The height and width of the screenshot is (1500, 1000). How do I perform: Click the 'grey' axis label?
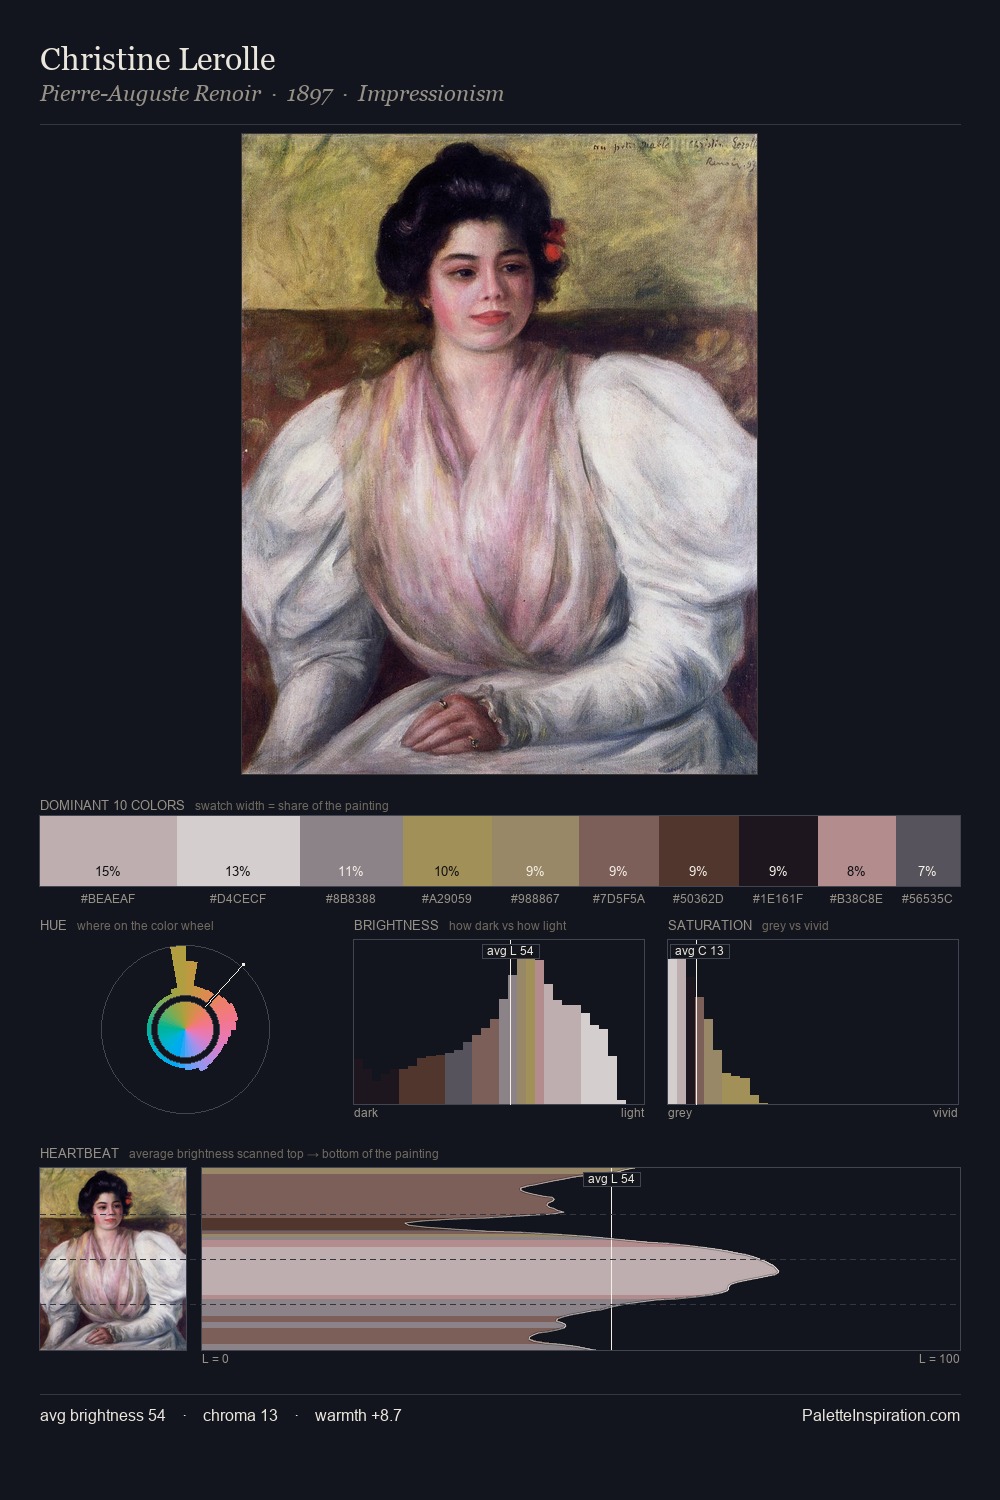point(680,1112)
